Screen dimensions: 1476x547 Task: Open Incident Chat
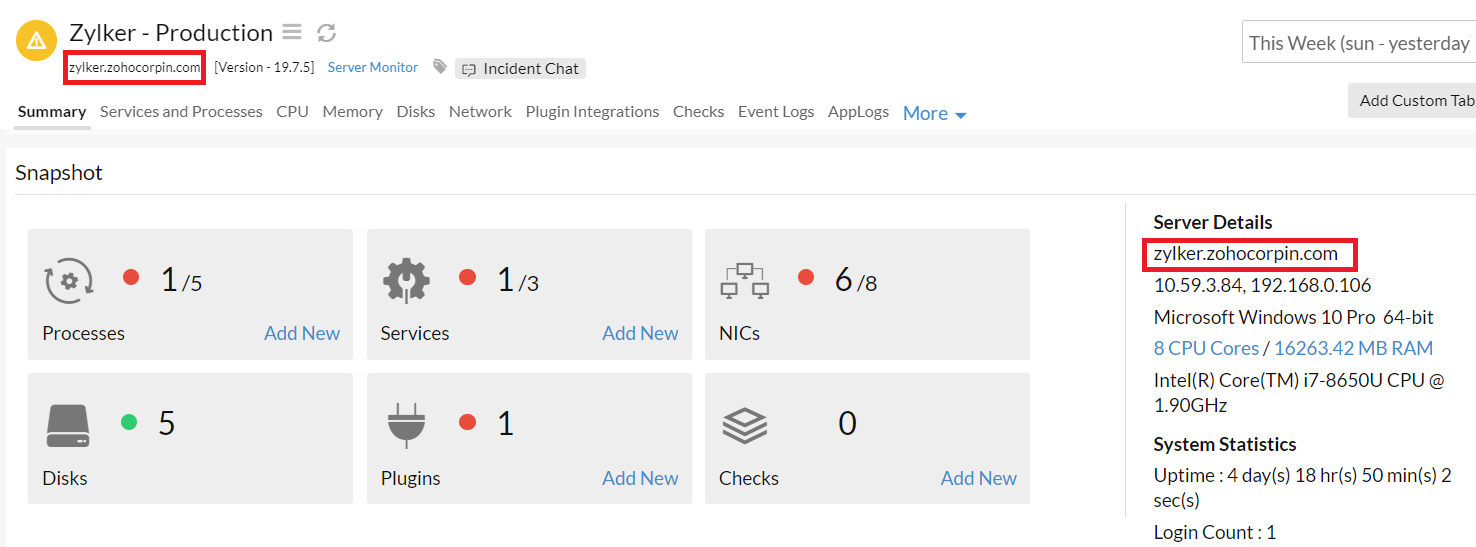point(520,69)
